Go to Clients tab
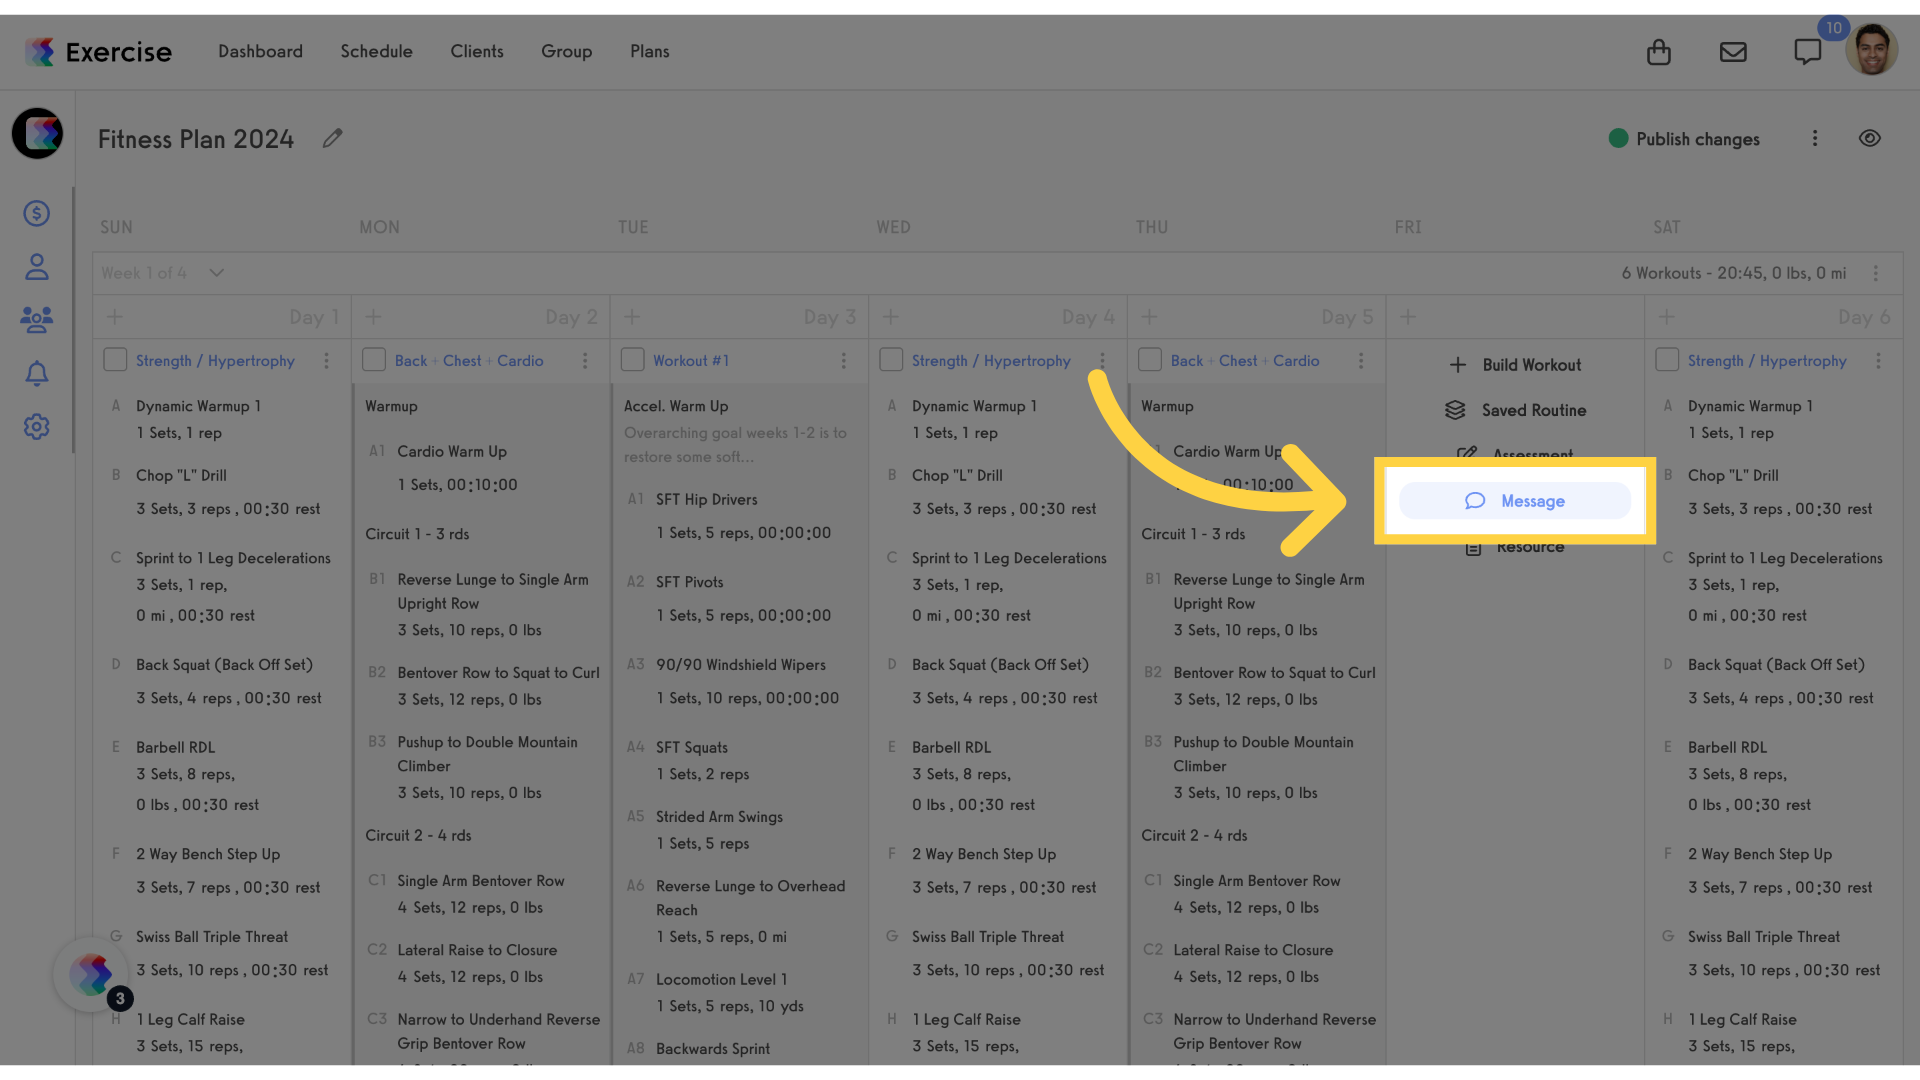The width and height of the screenshot is (1920, 1080). pyautogui.click(x=477, y=52)
